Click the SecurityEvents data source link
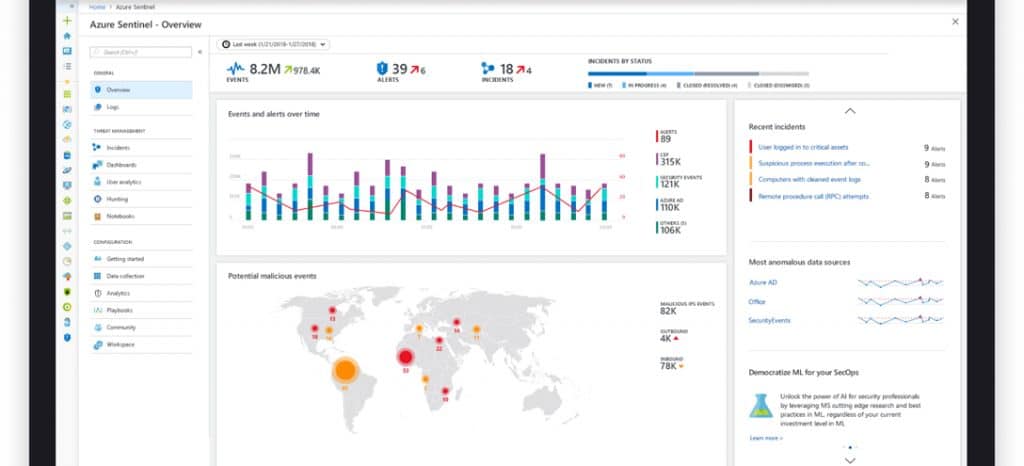1024x466 pixels. pyautogui.click(x=769, y=320)
